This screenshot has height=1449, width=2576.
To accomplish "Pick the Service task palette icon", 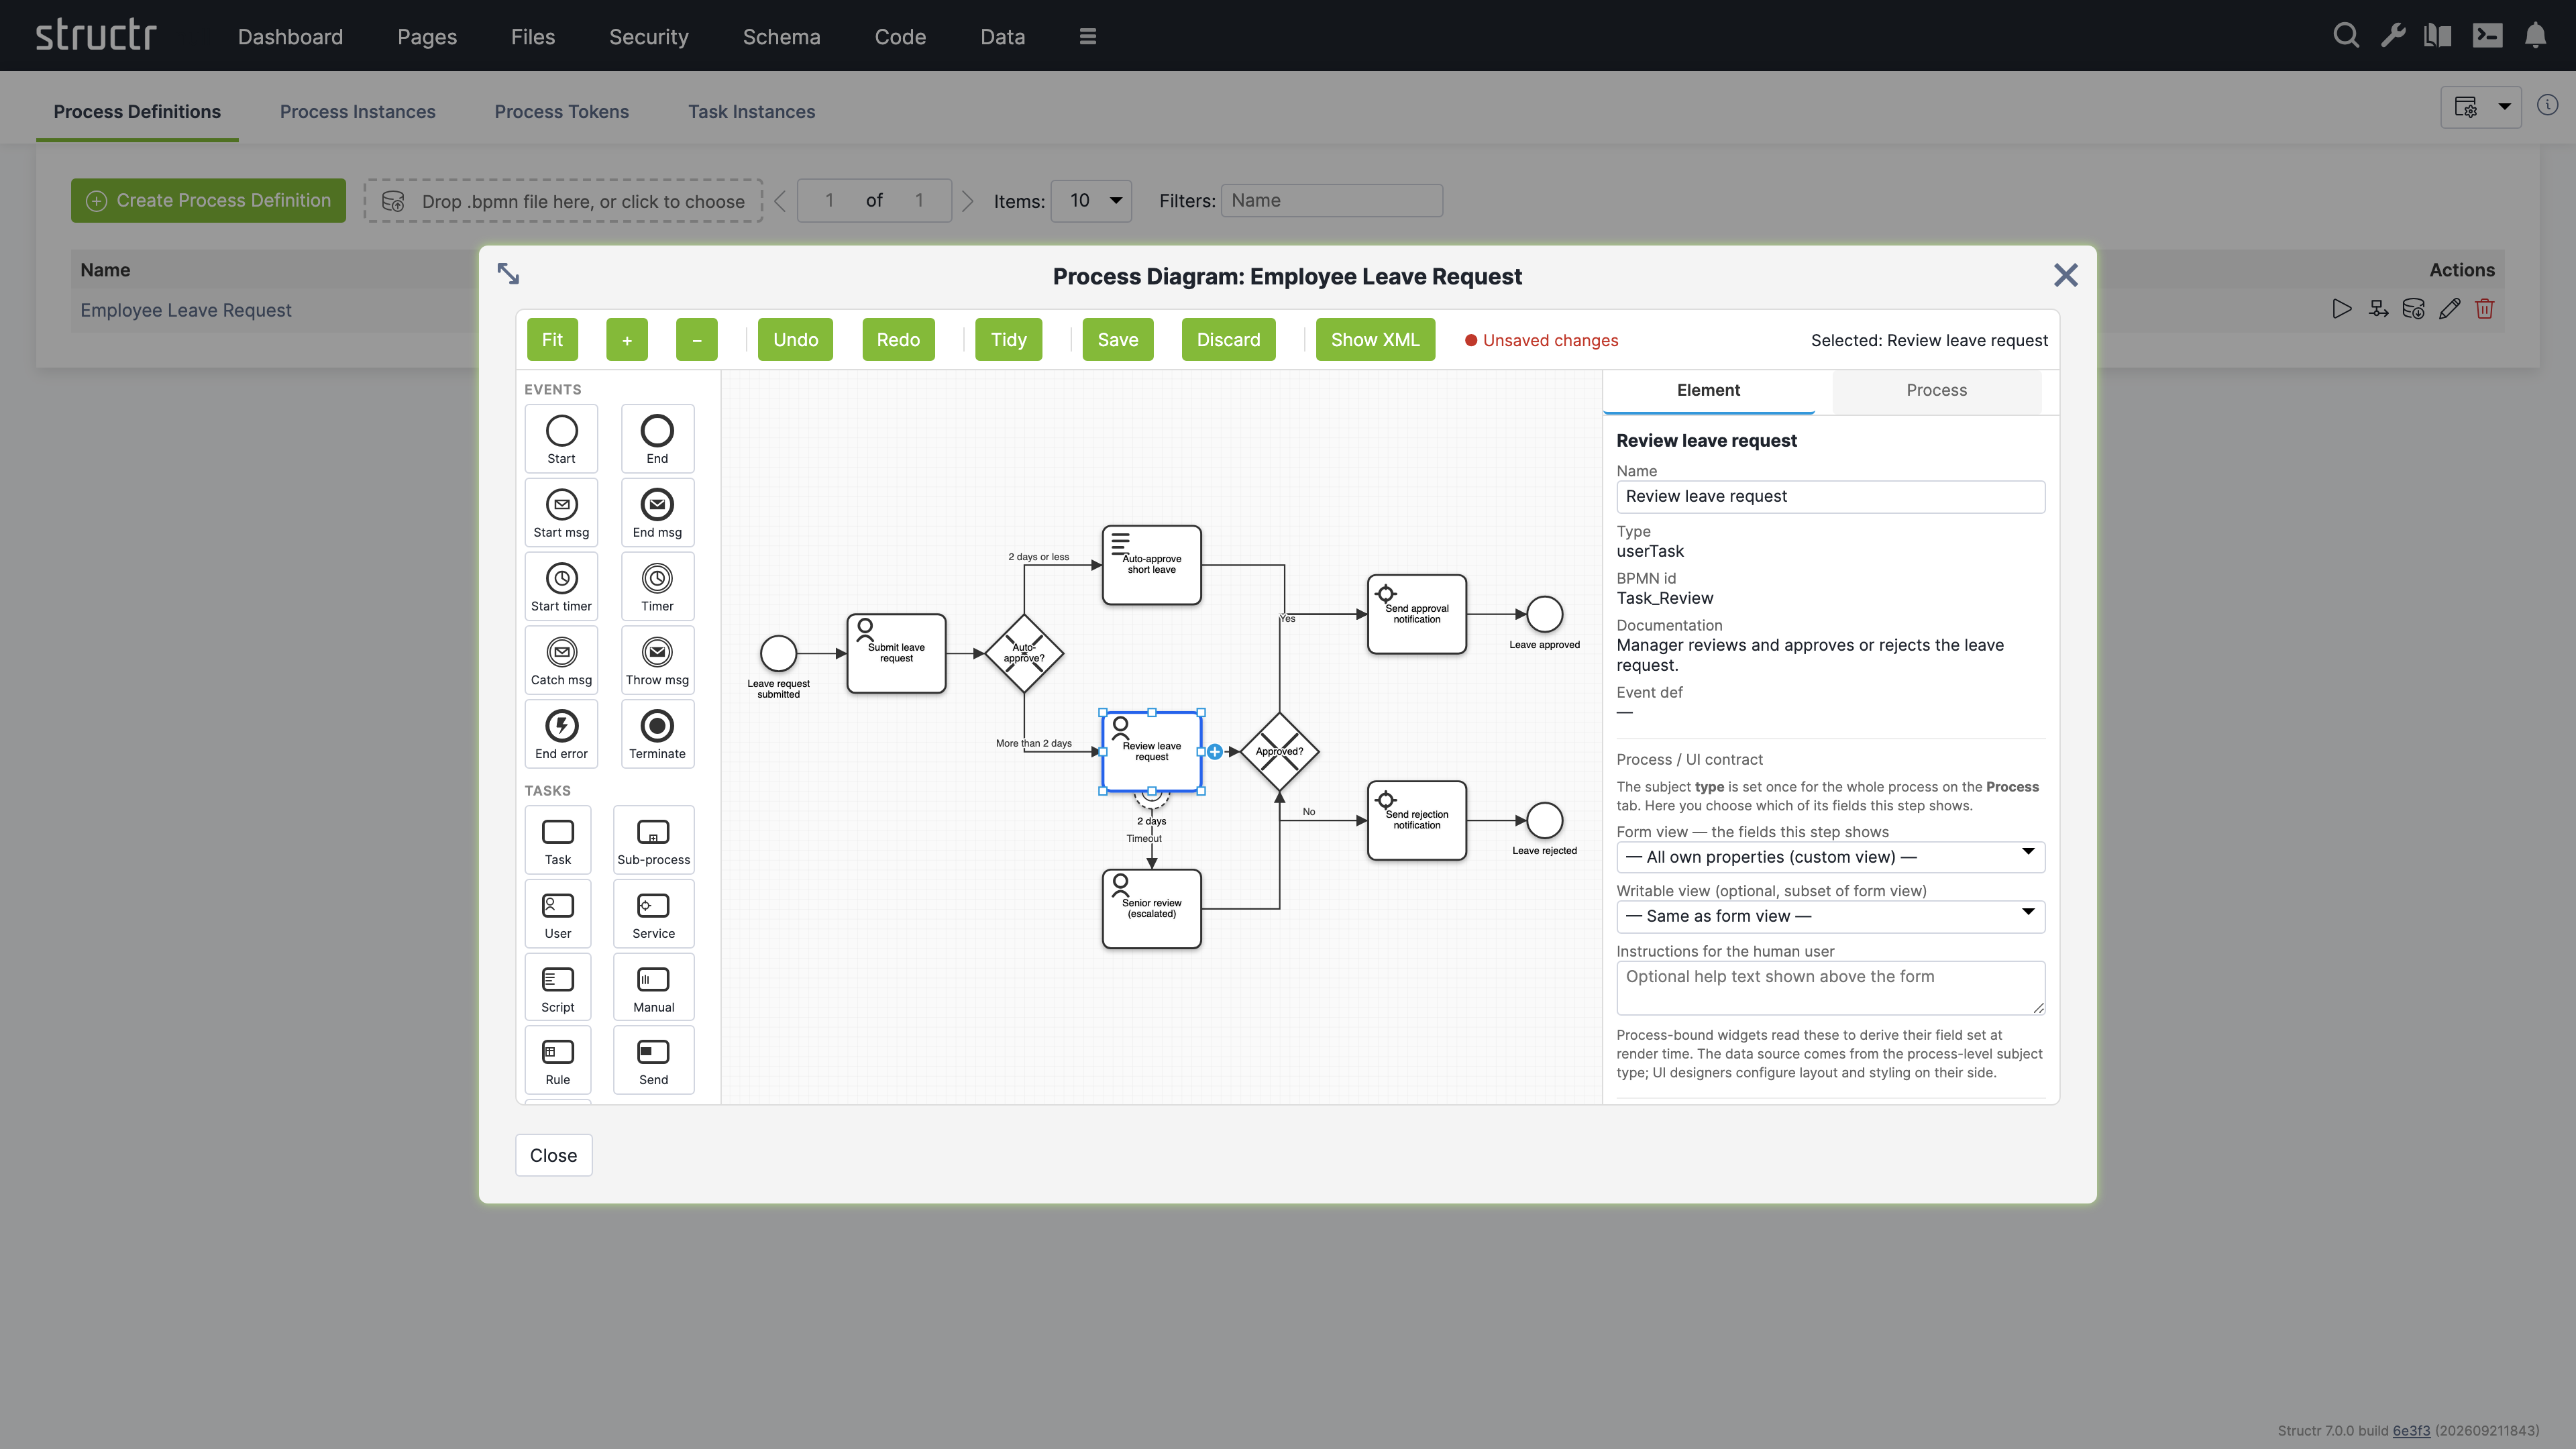I will point(653,915).
